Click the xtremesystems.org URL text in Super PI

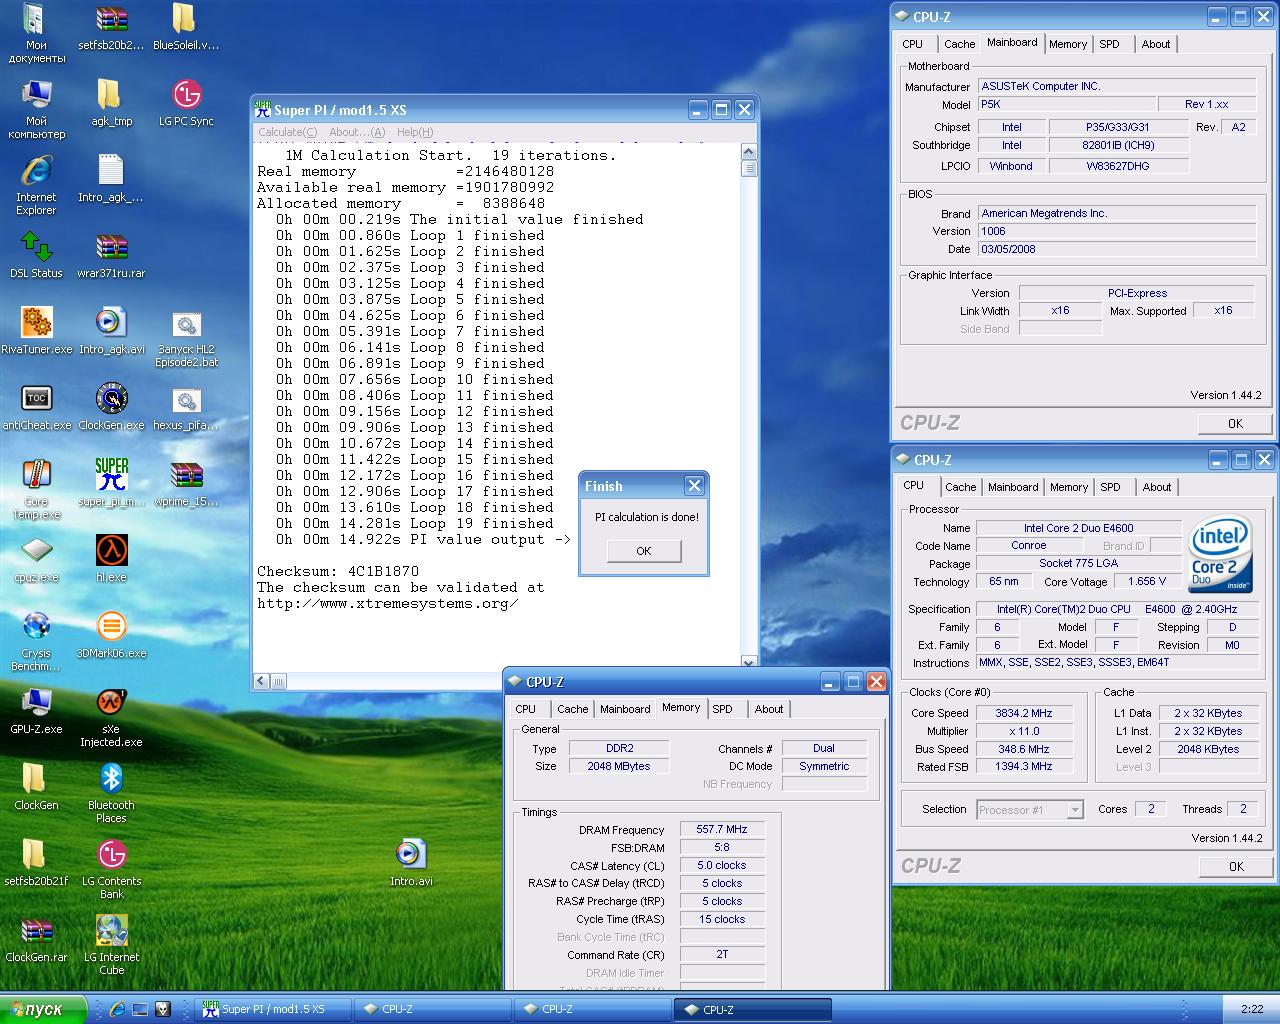pos(388,603)
